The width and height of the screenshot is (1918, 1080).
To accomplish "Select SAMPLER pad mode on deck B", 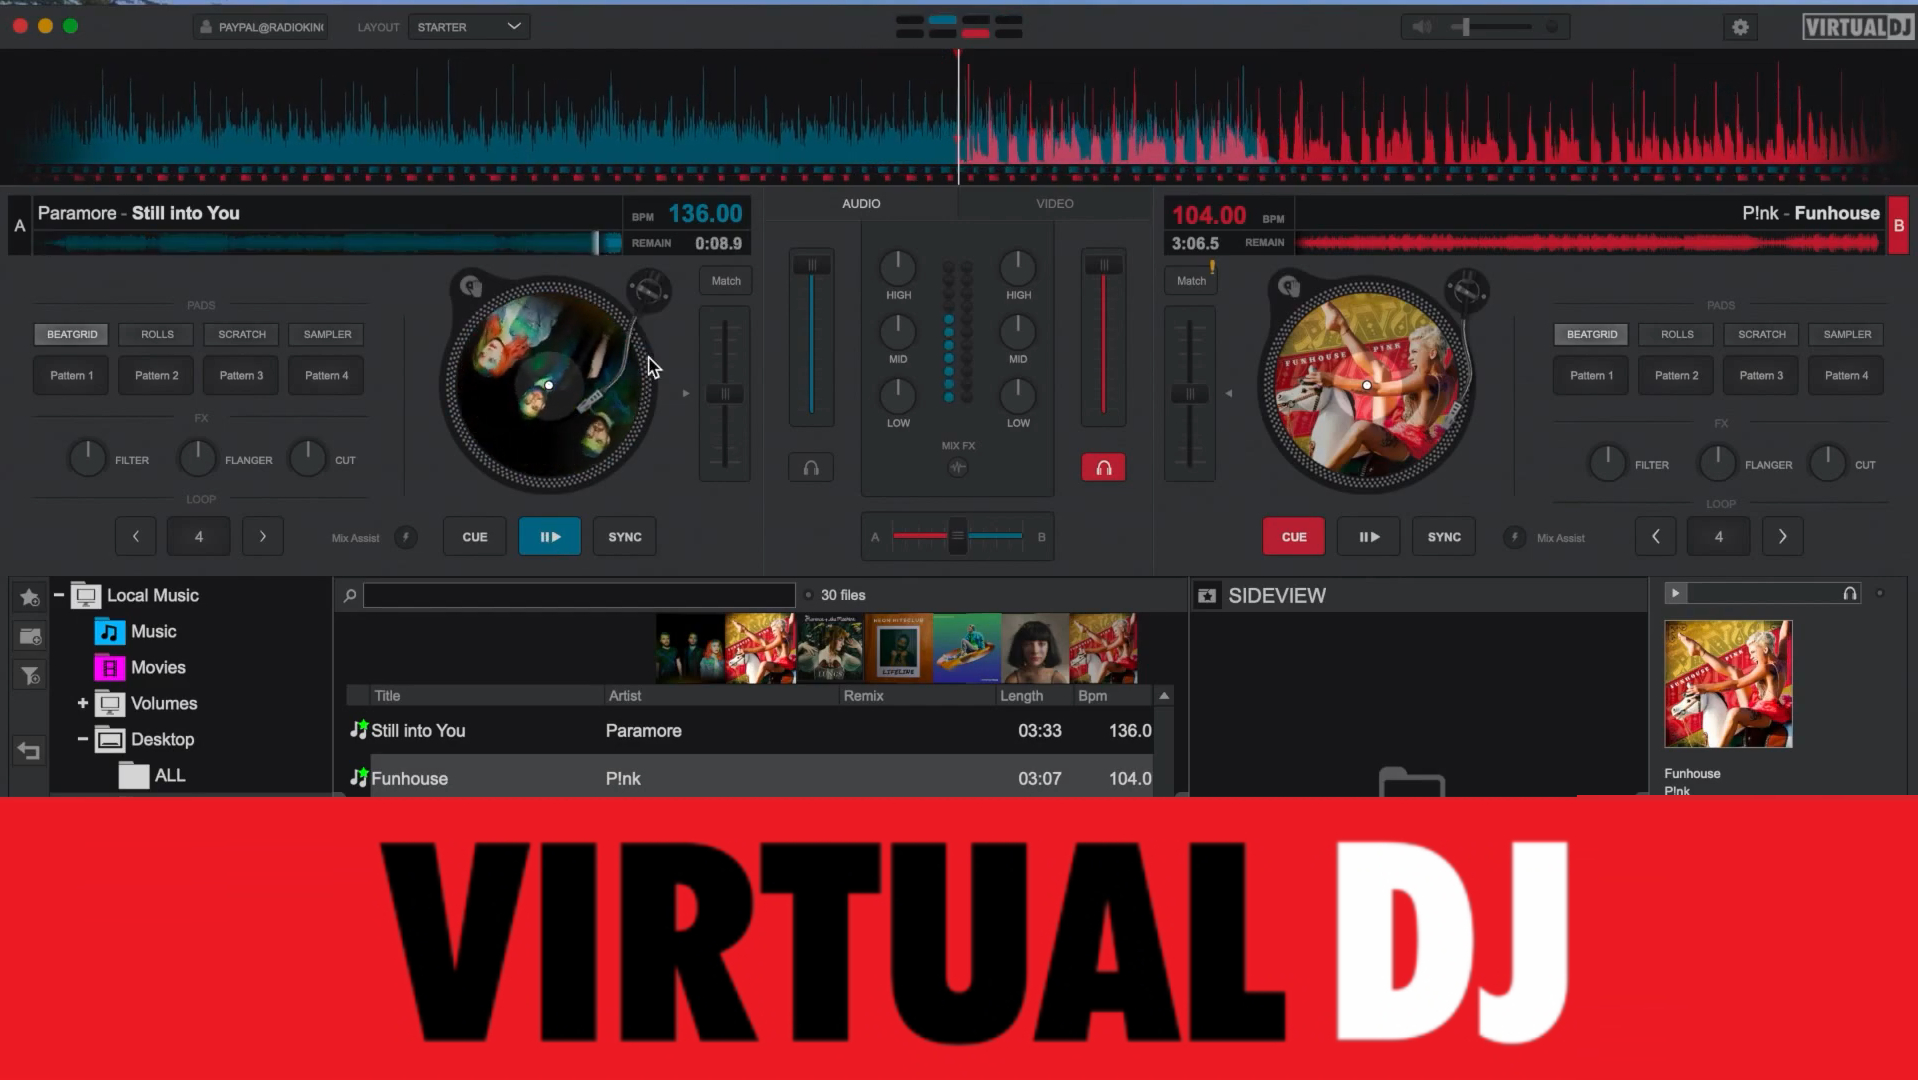I will [x=1847, y=334].
